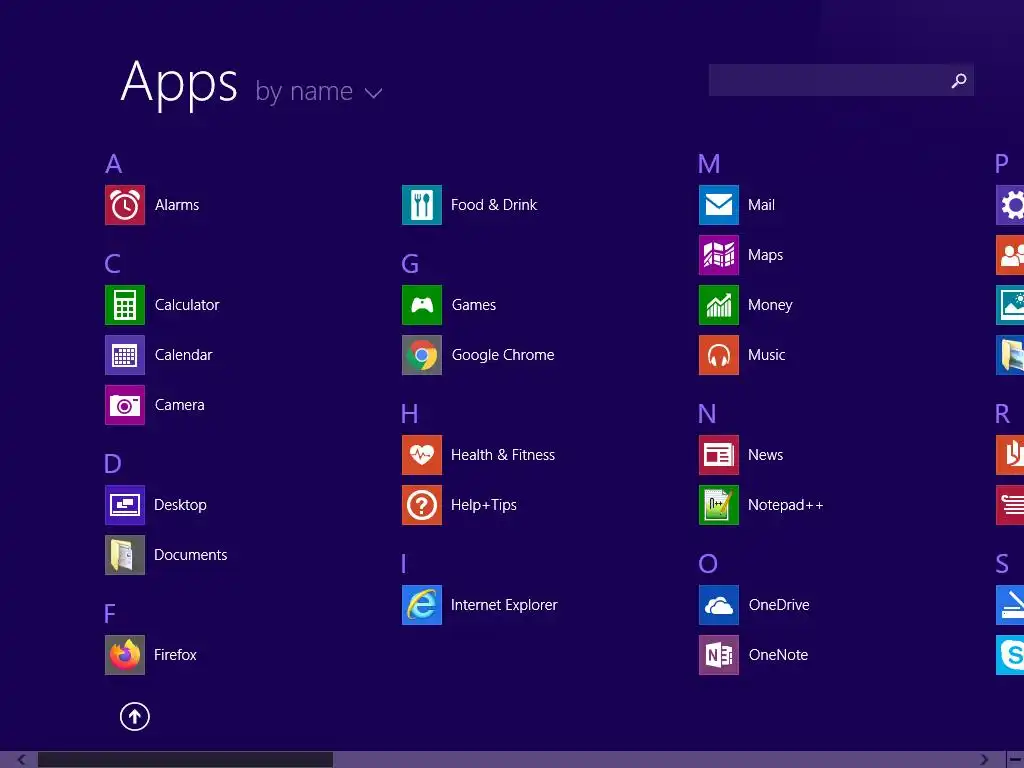The image size is (1024, 768).
Task: Open PC settings gear icon
Action: pyautogui.click(x=1010, y=205)
